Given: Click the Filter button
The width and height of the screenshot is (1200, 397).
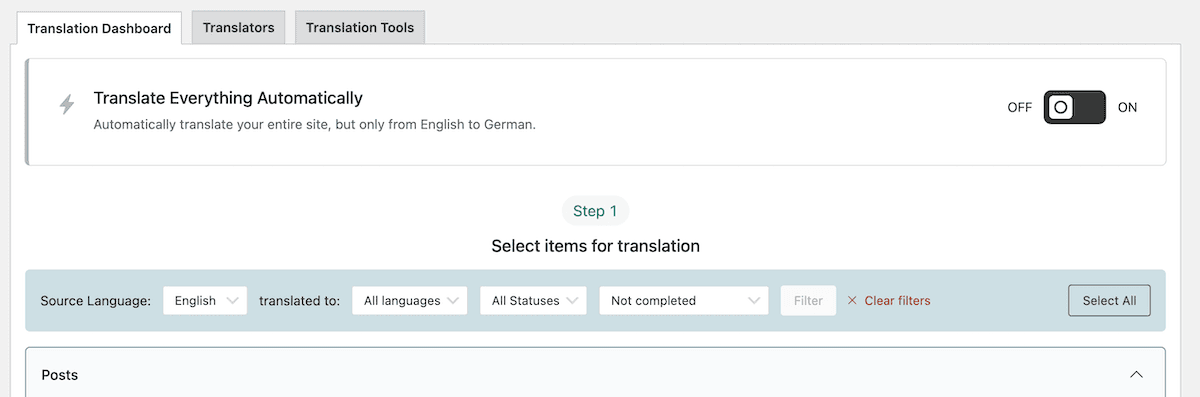Looking at the screenshot, I should [808, 300].
